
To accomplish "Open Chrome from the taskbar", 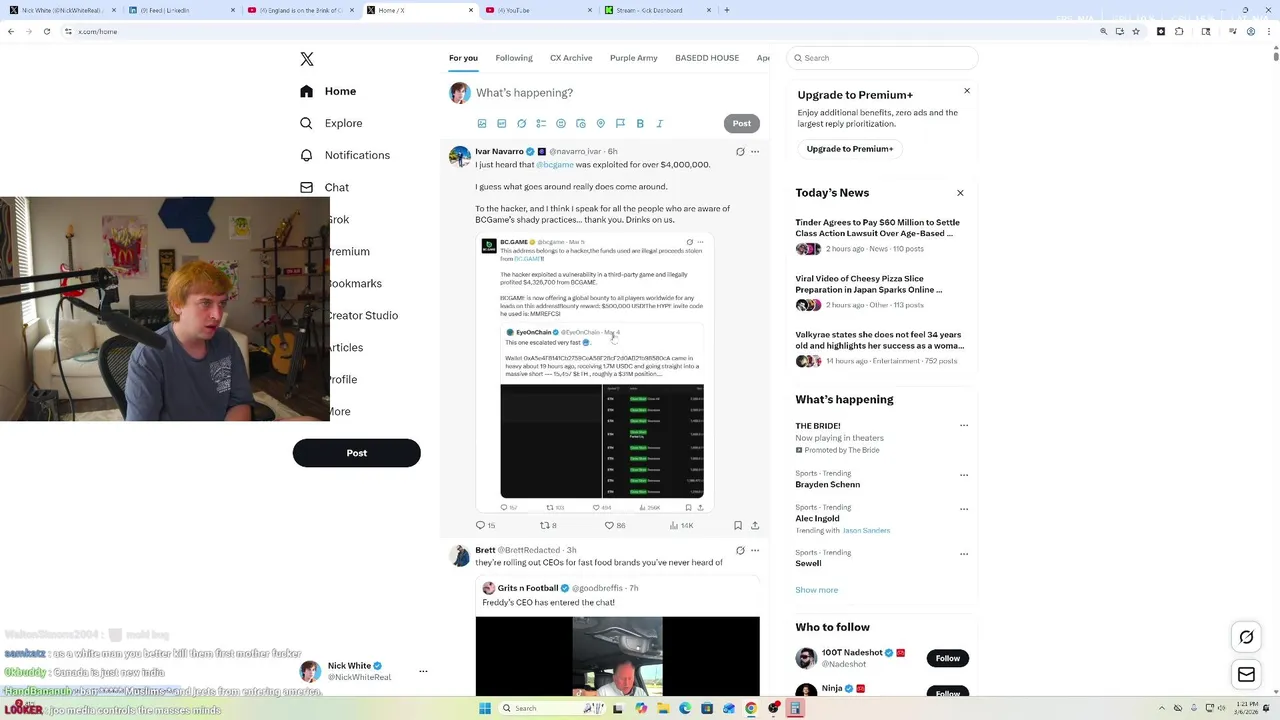I will [751, 708].
